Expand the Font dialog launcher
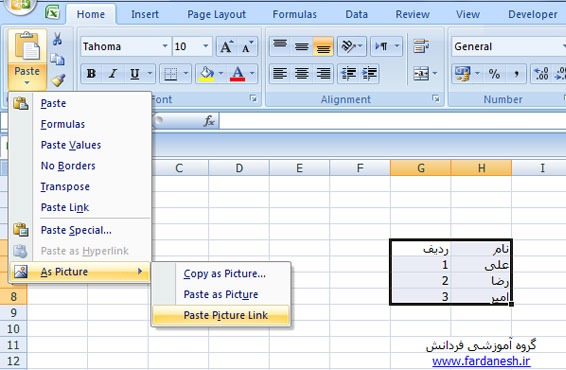The width and height of the screenshot is (566, 370). pyautogui.click(x=253, y=98)
